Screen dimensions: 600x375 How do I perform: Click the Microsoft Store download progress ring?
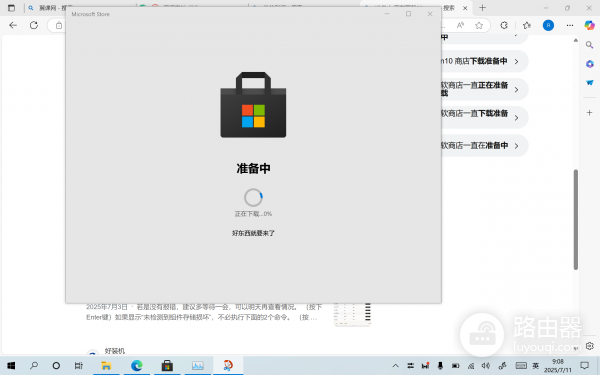tap(253, 197)
